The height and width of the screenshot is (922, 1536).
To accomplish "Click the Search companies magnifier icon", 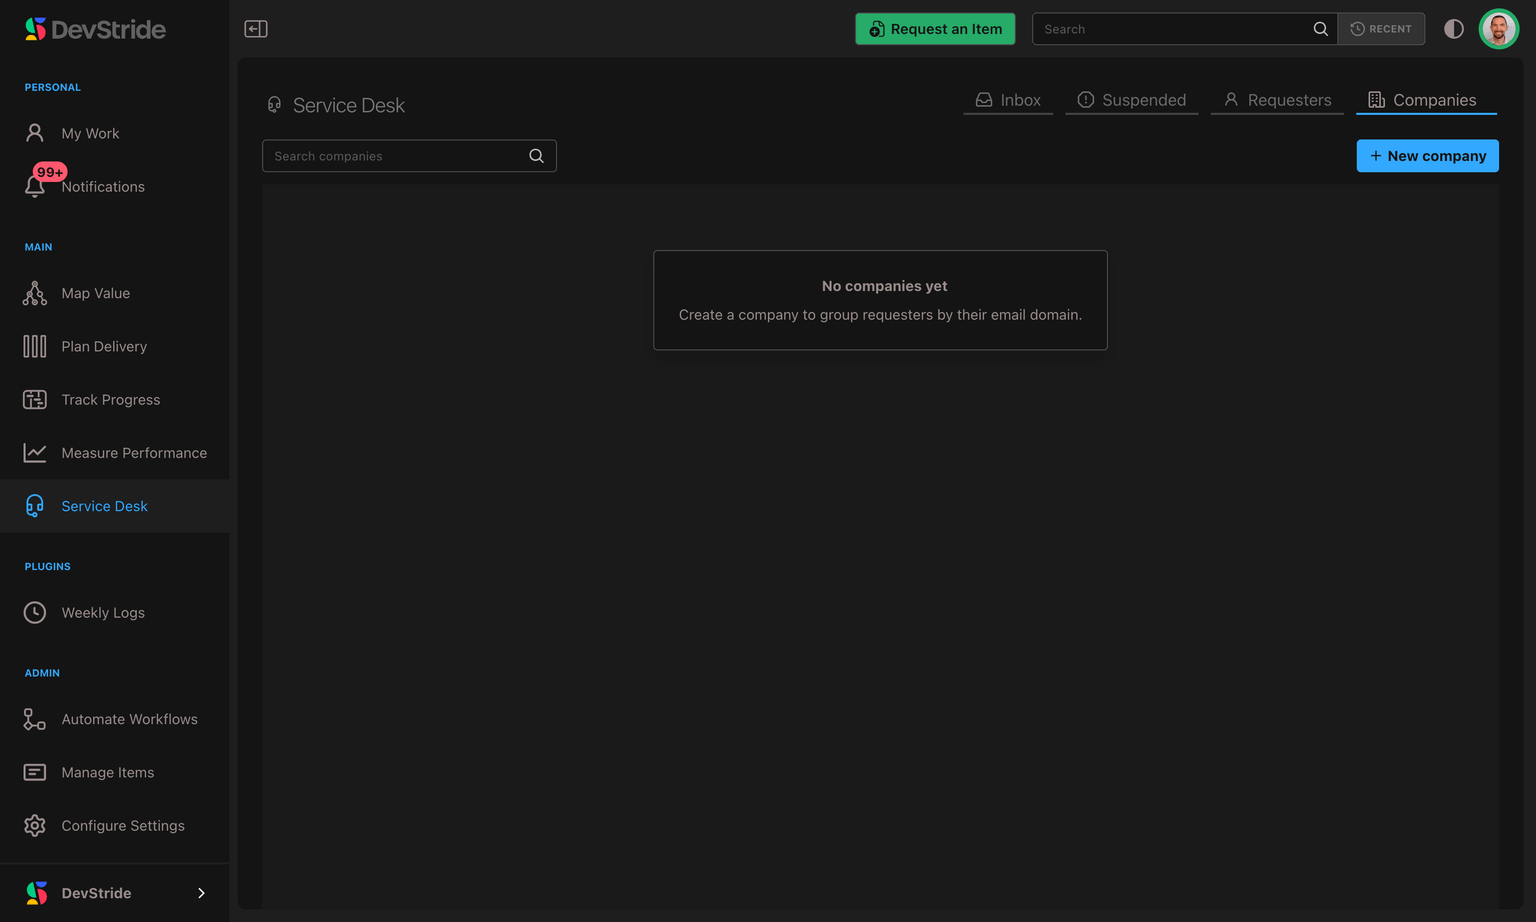I will (537, 156).
